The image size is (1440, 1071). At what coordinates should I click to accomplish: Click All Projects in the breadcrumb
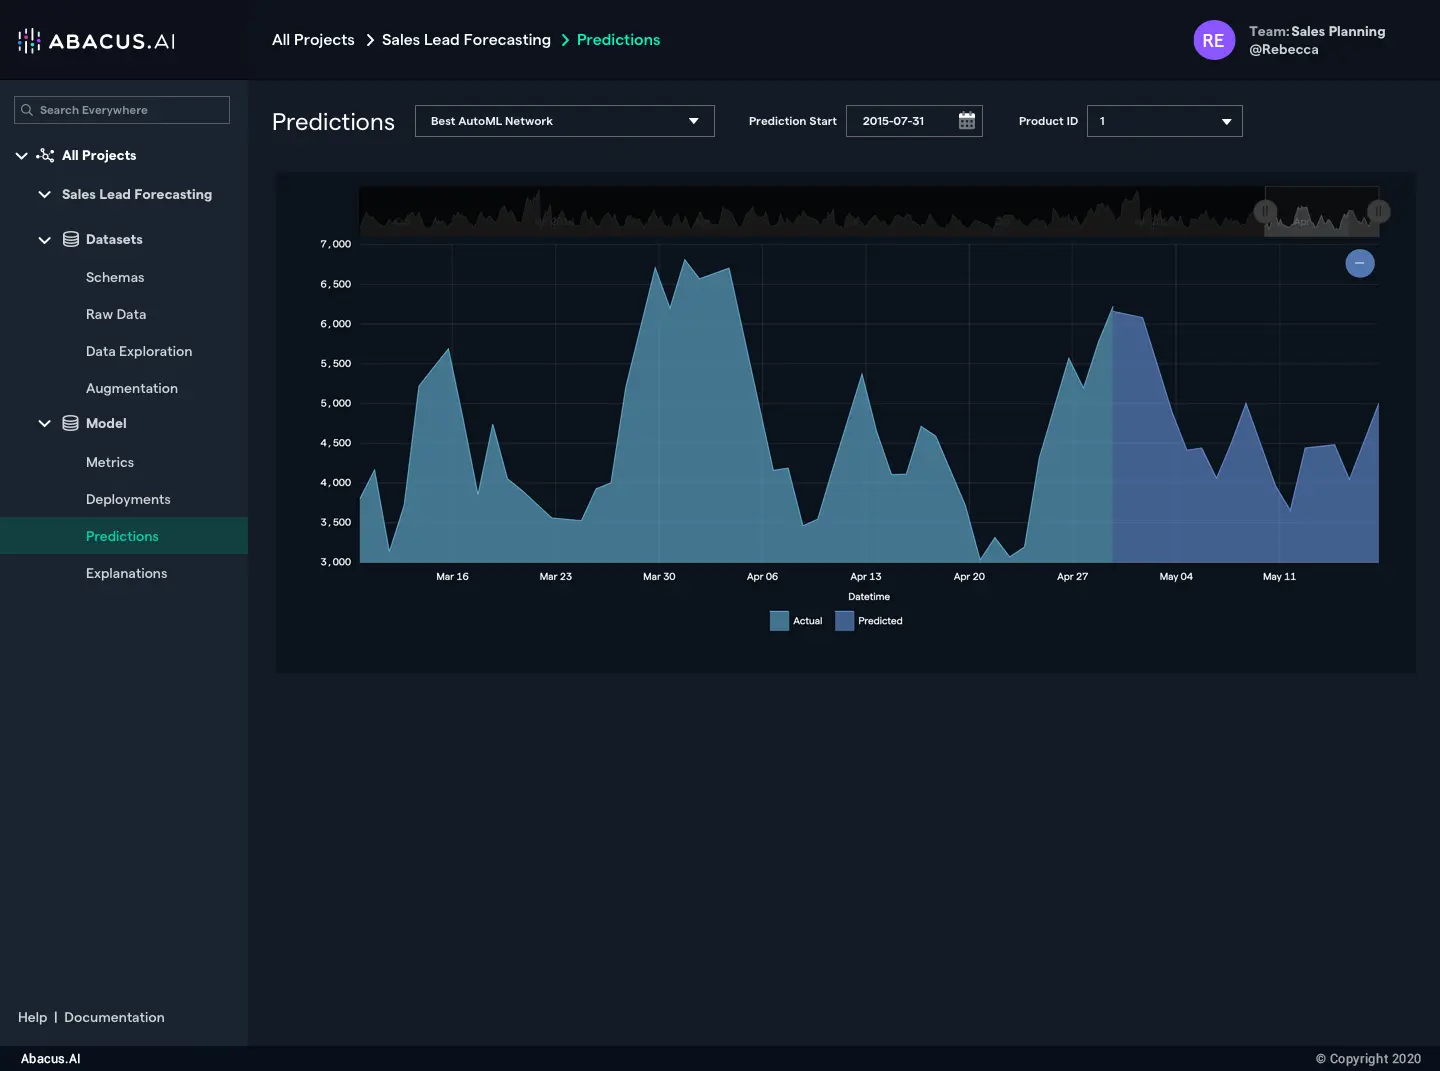point(313,40)
